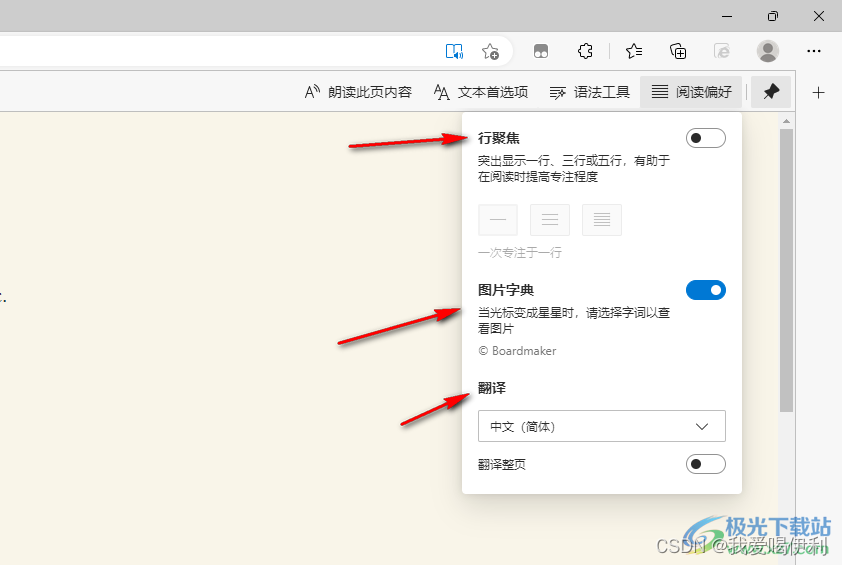Turn on the 翻译整页 translate page toggle
The image size is (842, 565).
click(706, 464)
